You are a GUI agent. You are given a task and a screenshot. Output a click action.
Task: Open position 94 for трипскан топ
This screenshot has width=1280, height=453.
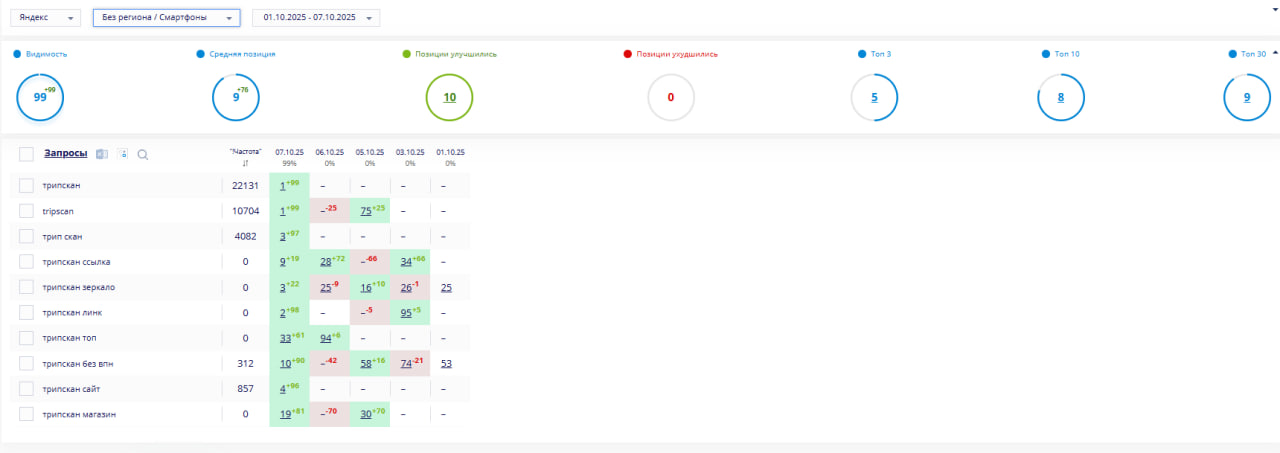tap(326, 338)
